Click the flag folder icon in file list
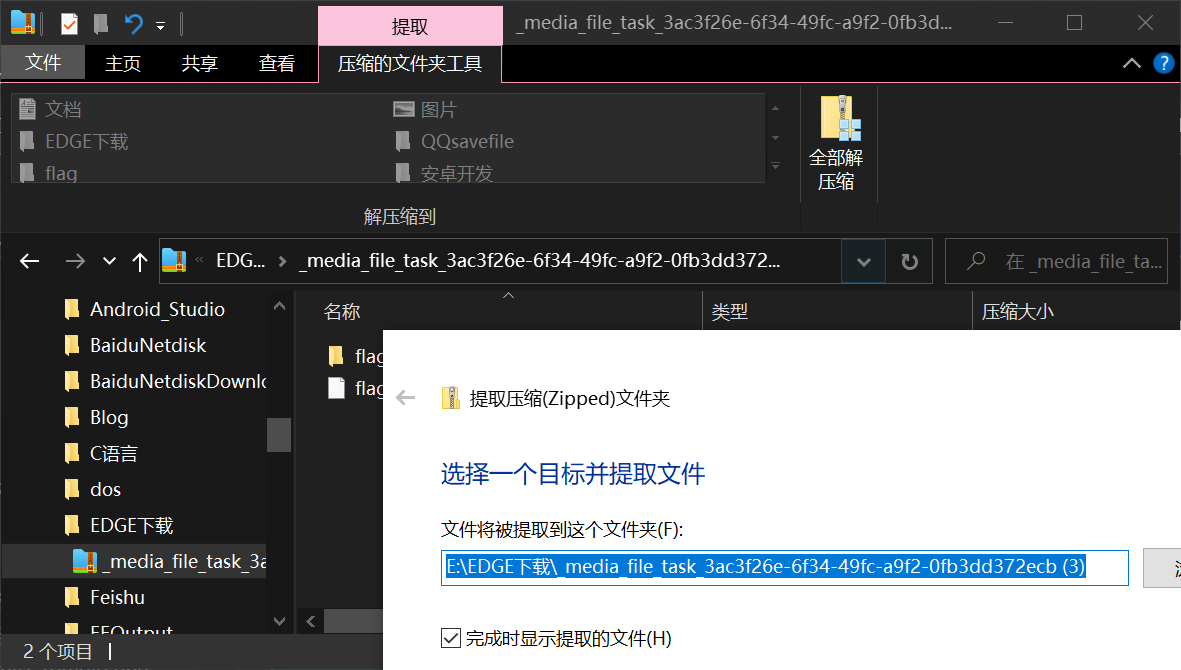Viewport: 1181px width, 670px height. tap(337, 355)
